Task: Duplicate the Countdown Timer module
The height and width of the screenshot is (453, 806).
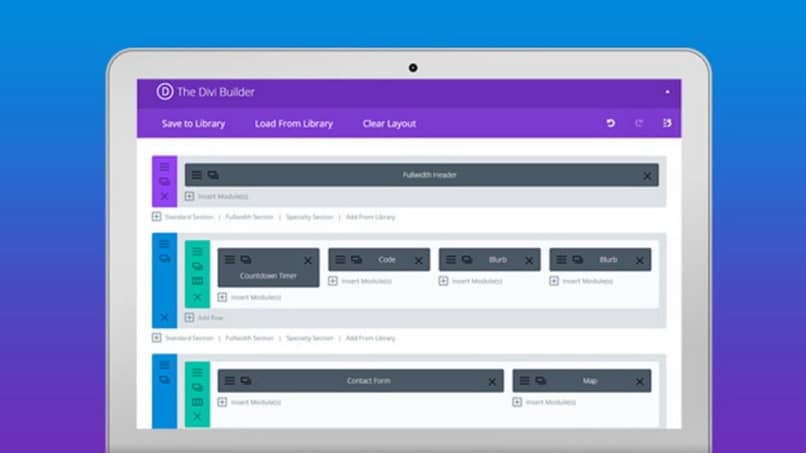Action: [246, 260]
